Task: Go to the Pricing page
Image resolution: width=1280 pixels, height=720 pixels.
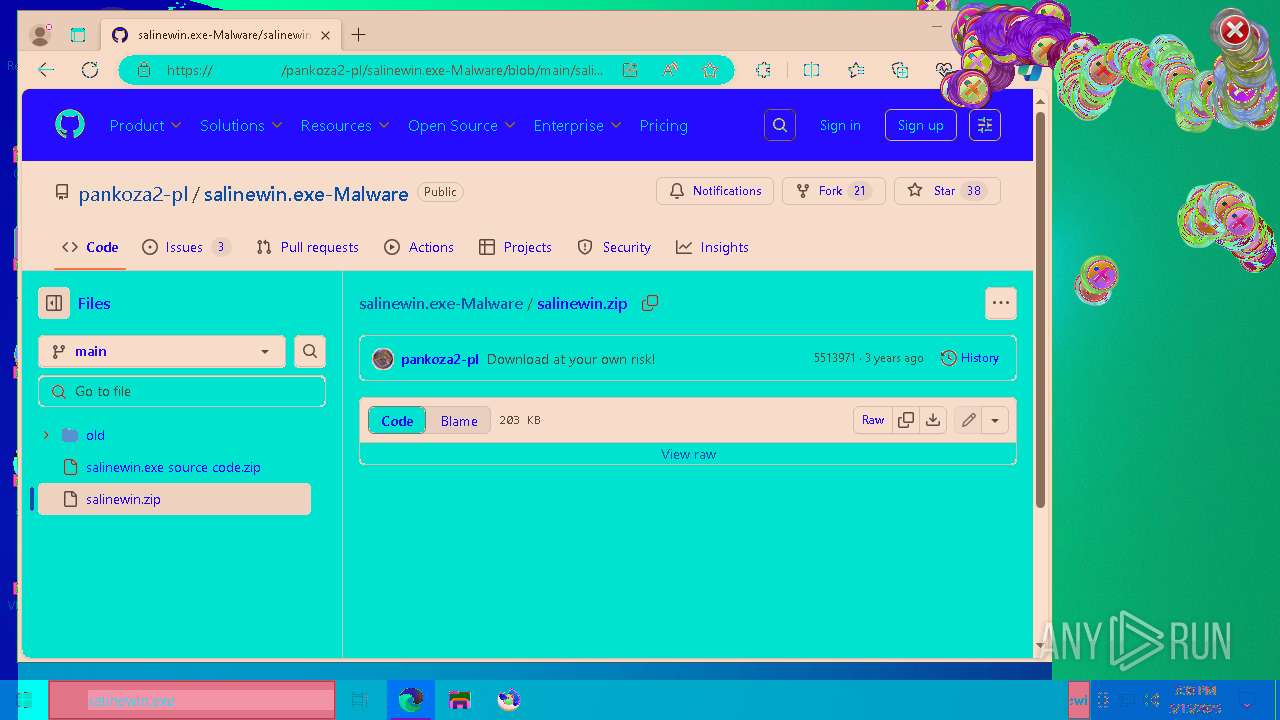Action: tap(663, 125)
